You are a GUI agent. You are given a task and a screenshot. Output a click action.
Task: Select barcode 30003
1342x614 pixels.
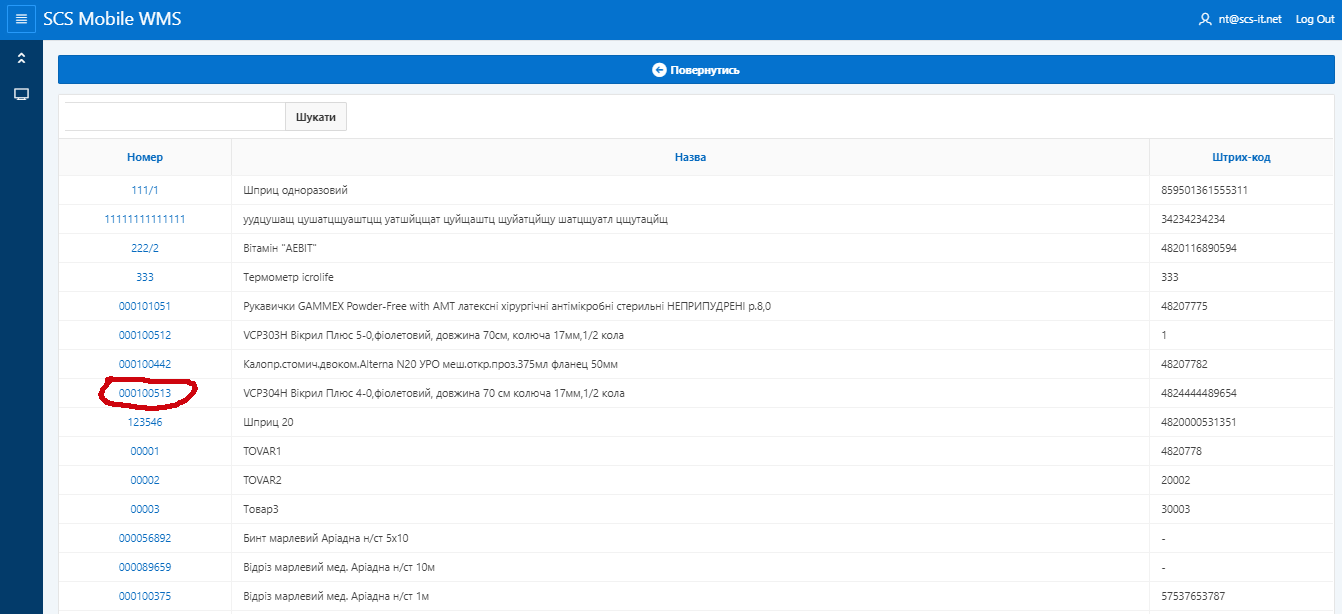click(1176, 509)
